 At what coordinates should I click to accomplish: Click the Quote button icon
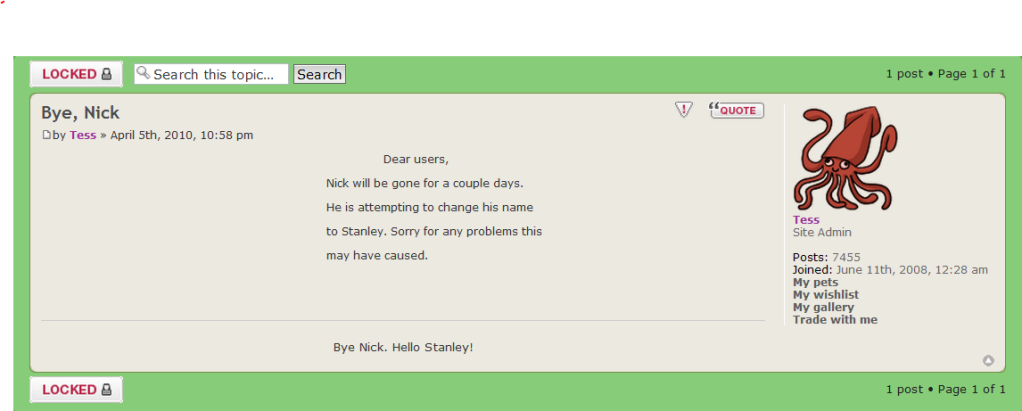tap(737, 110)
